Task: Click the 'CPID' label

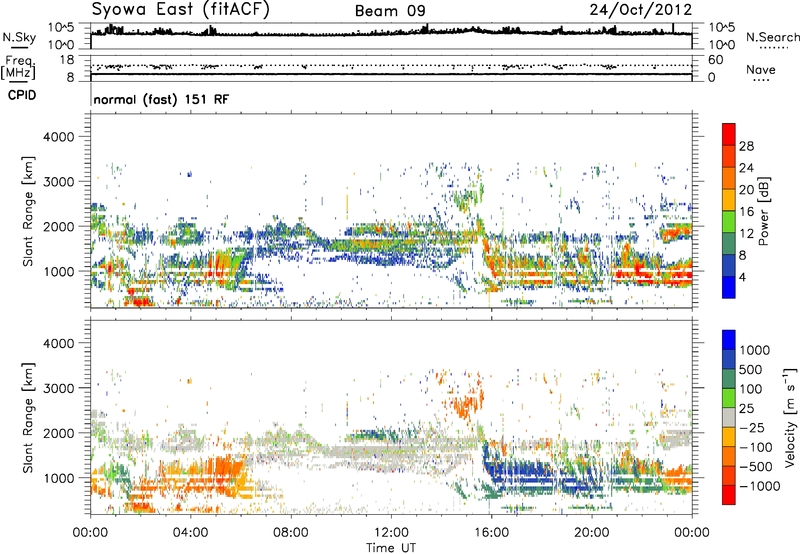Action: point(22,95)
